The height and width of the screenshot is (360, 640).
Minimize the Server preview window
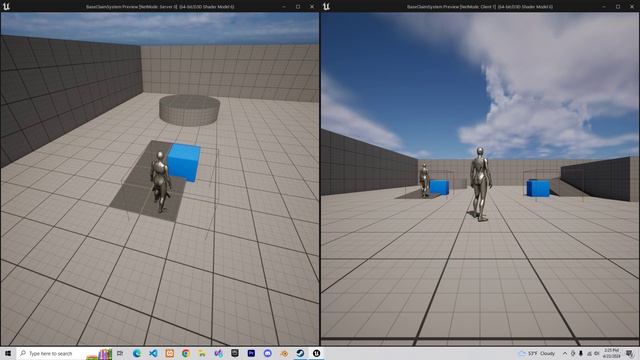(284, 7)
